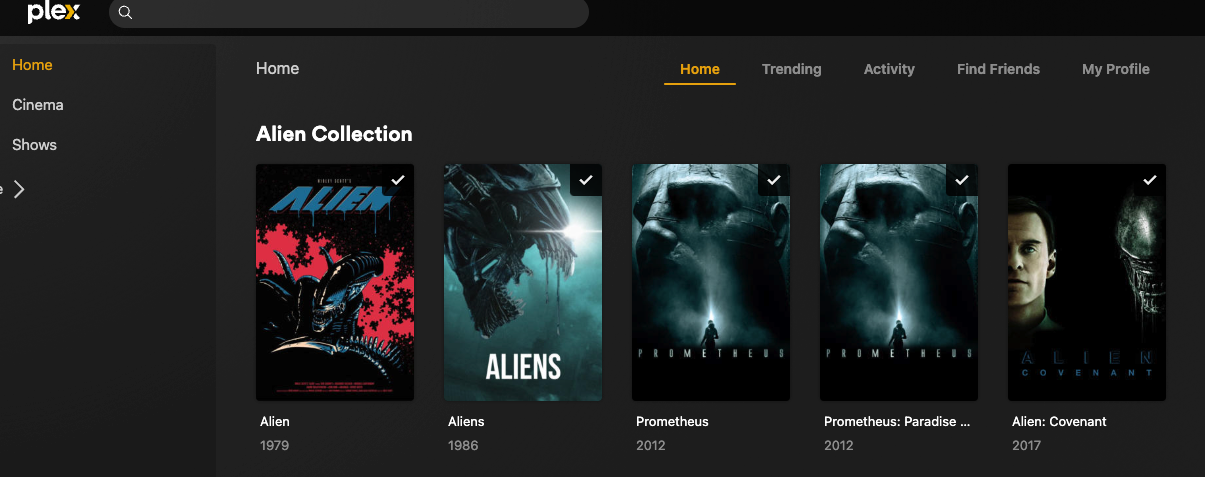
Task: Click the Plex logo
Action: (x=54, y=13)
